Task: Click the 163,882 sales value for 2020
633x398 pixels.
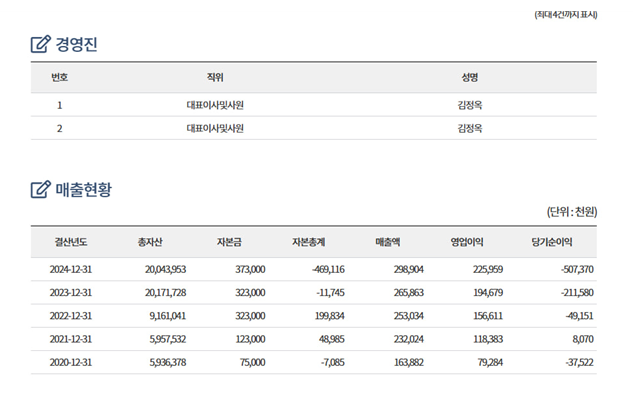Action: [409, 362]
